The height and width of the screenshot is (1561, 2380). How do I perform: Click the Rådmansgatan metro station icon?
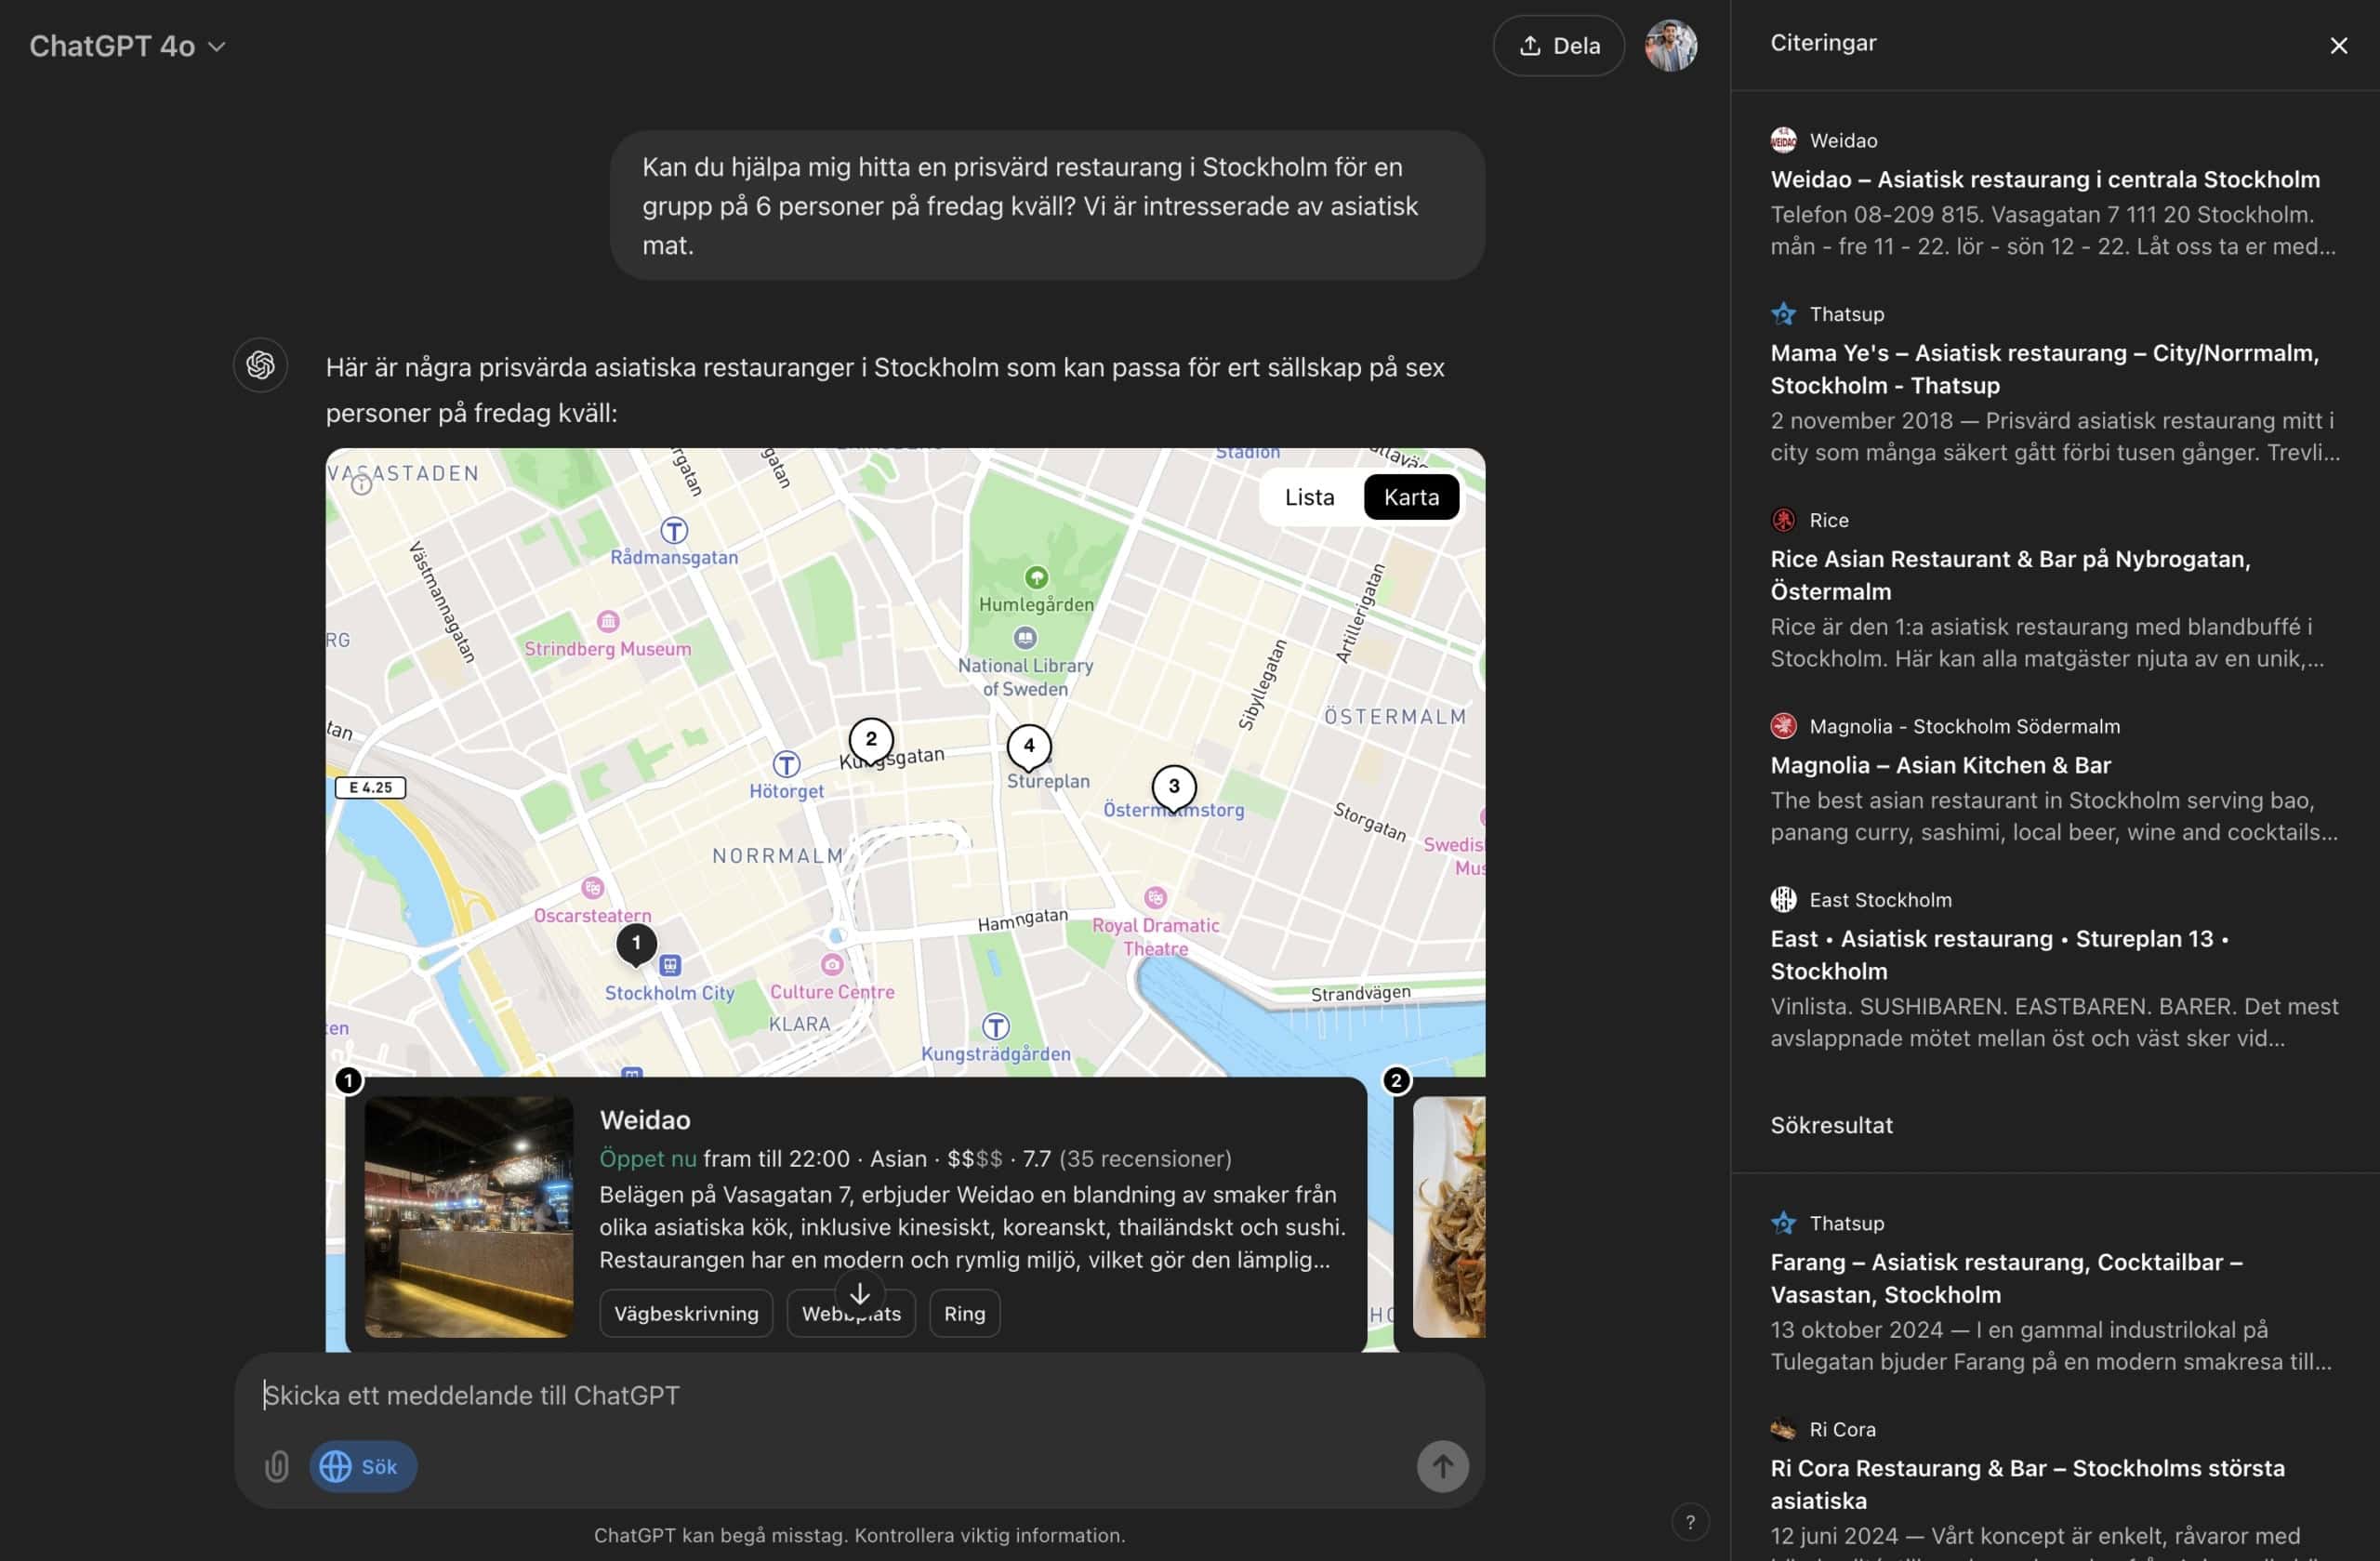(x=674, y=530)
